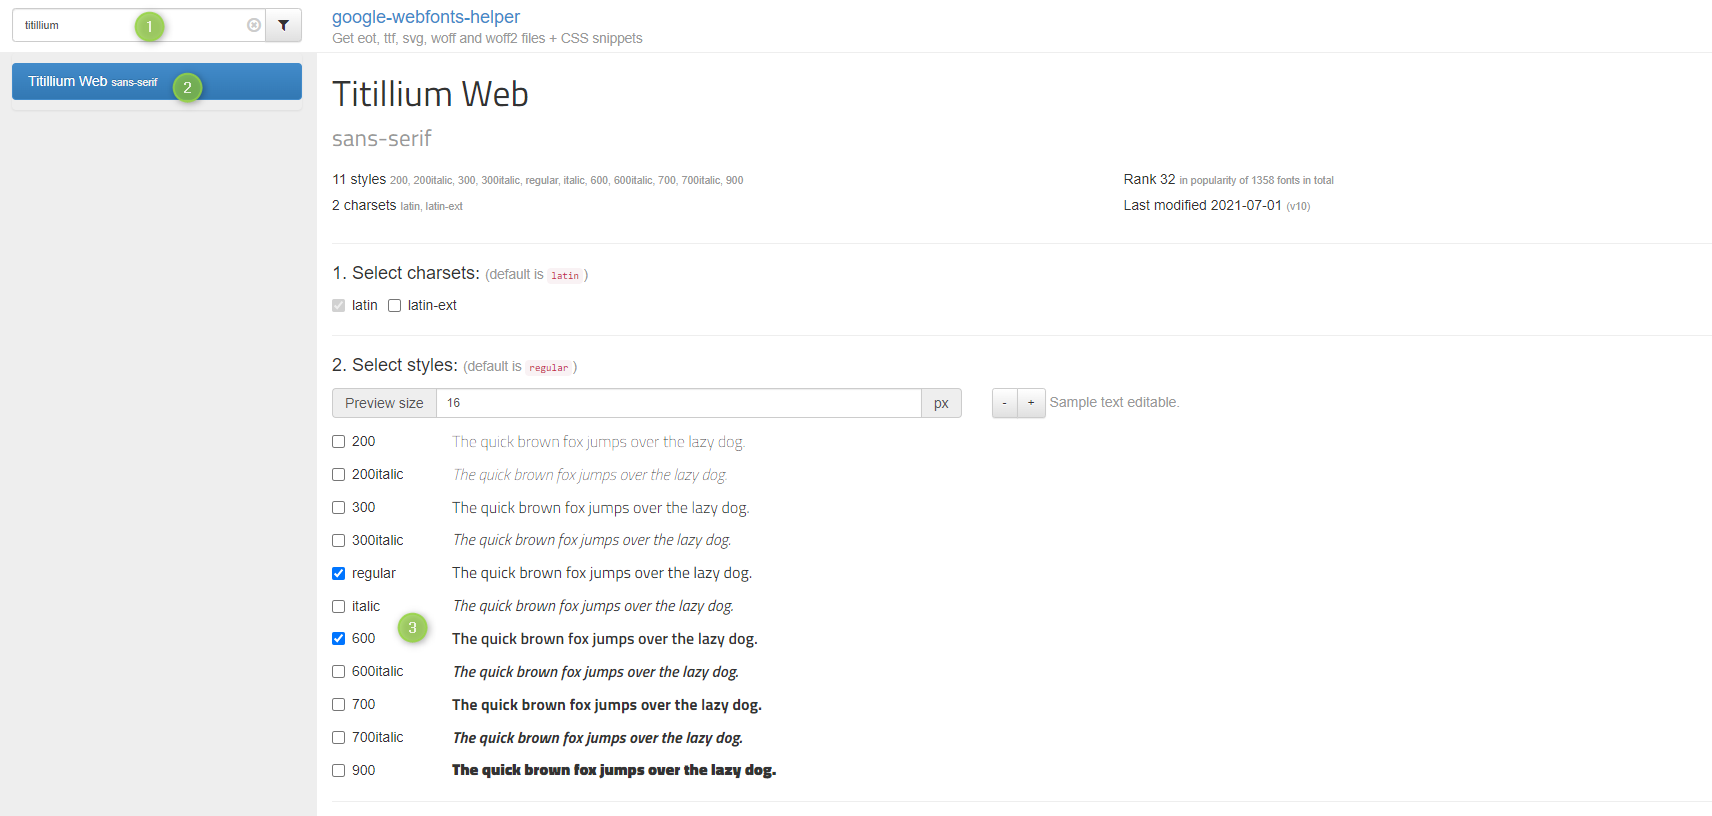Image resolution: width=1712 pixels, height=816 pixels.
Task: Open the font filter funnel button
Action: pyautogui.click(x=284, y=25)
